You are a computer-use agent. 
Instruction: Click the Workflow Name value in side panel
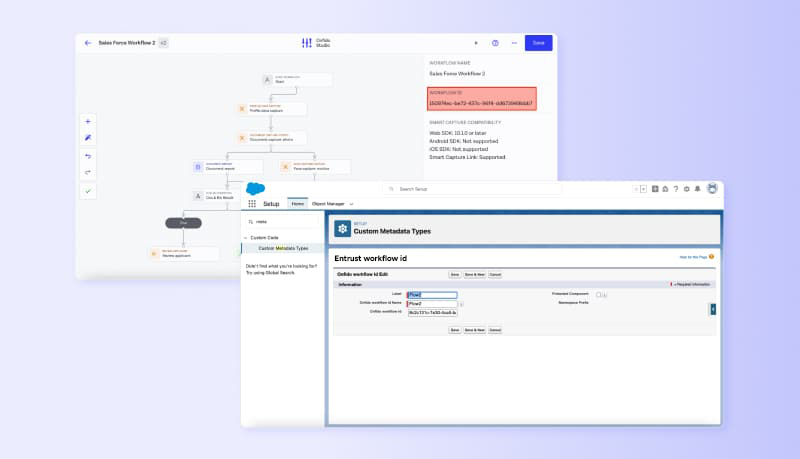tap(457, 73)
